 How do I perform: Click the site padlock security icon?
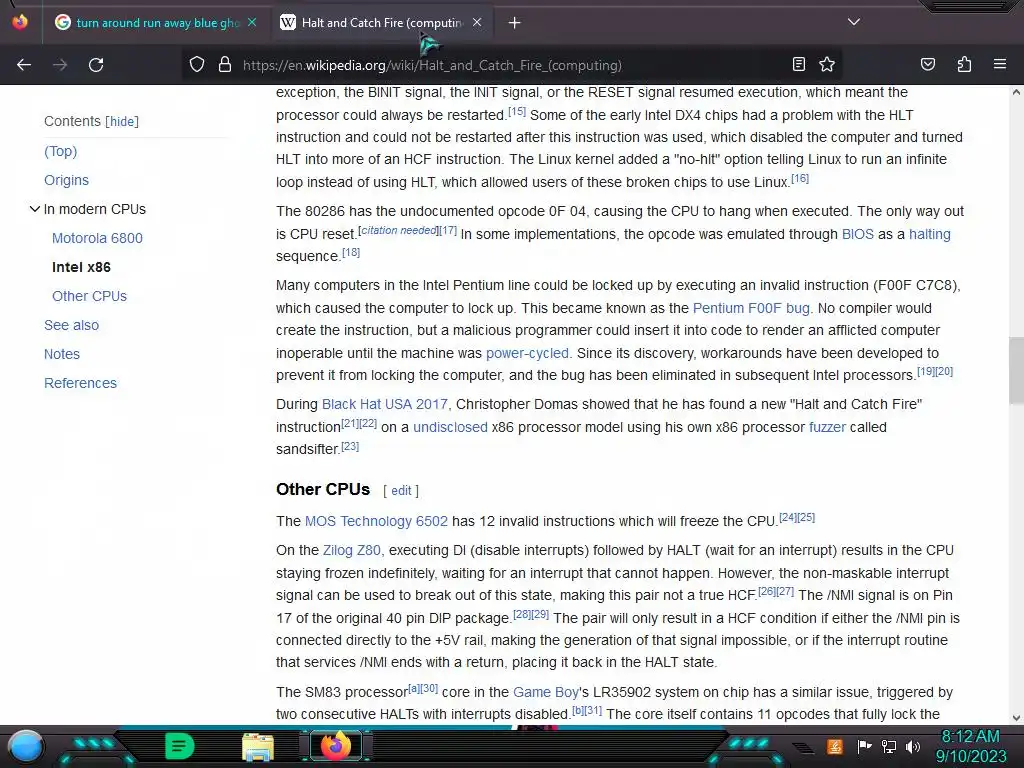pos(225,65)
